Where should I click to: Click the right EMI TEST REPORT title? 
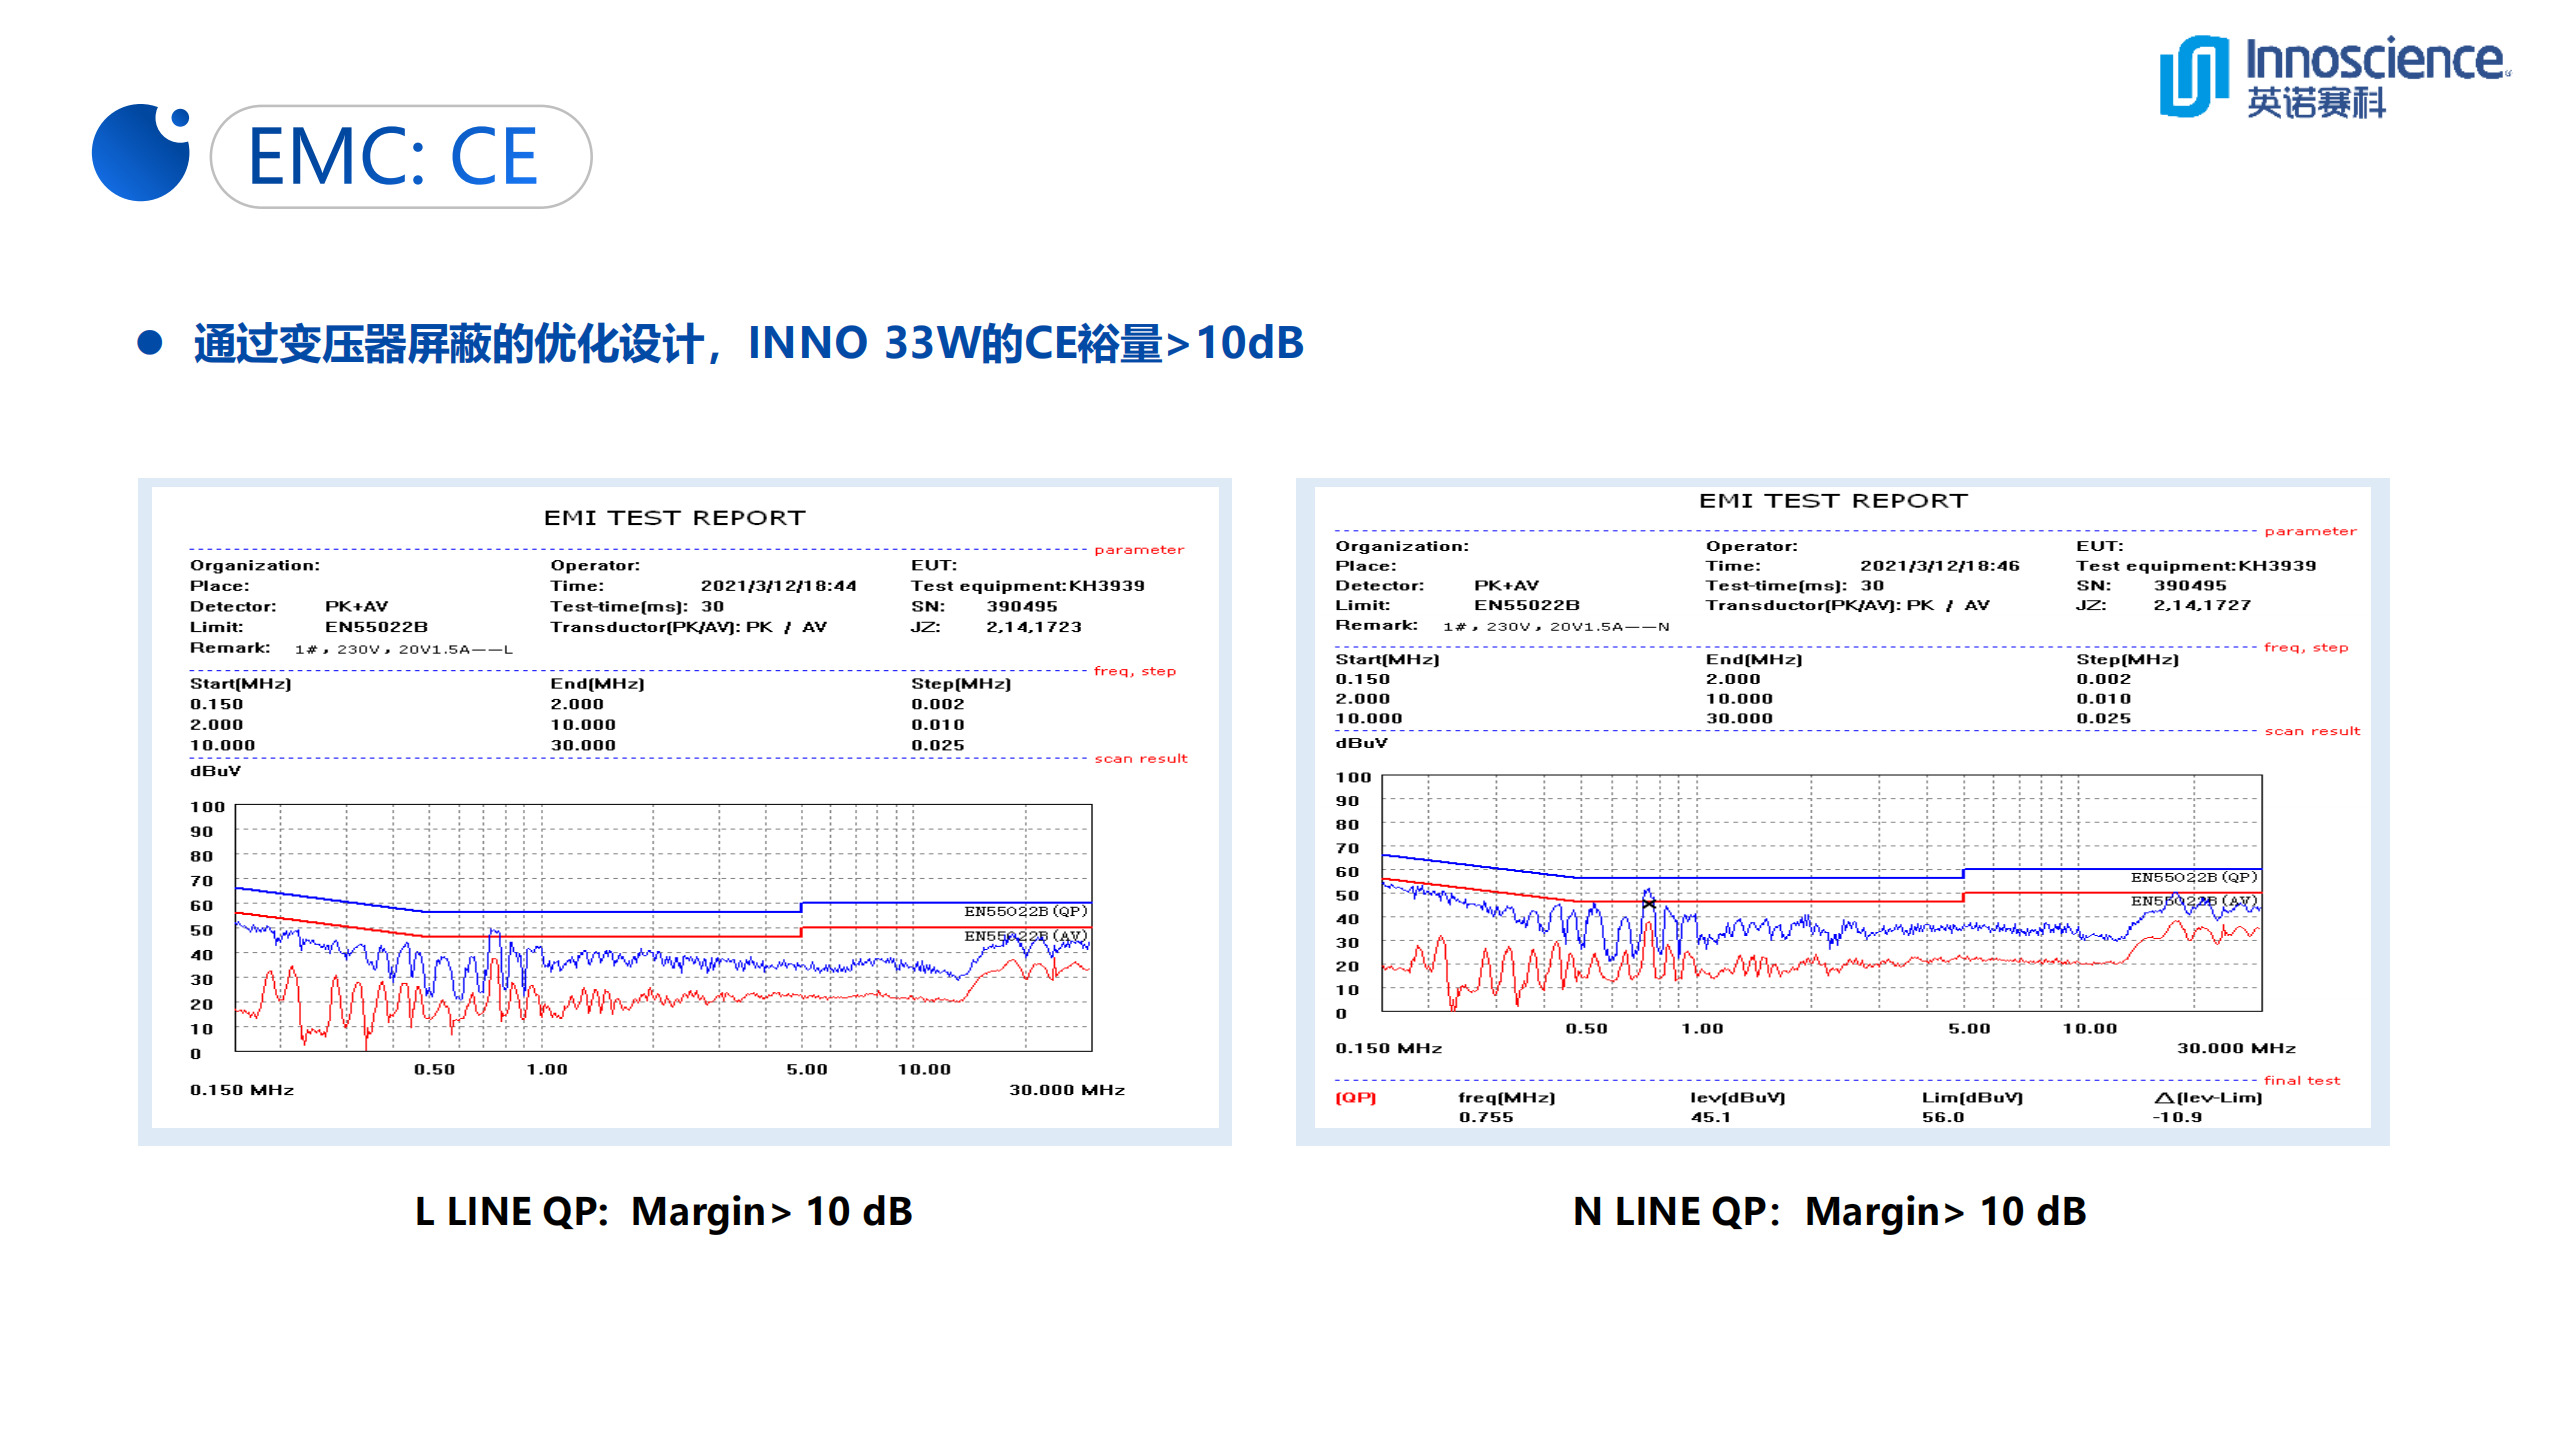pyautogui.click(x=1832, y=501)
